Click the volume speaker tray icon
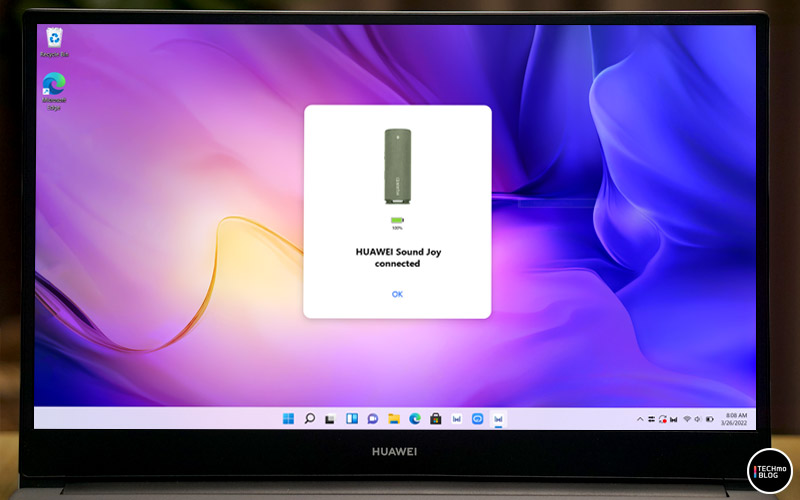The height and width of the screenshot is (500, 800). (698, 419)
